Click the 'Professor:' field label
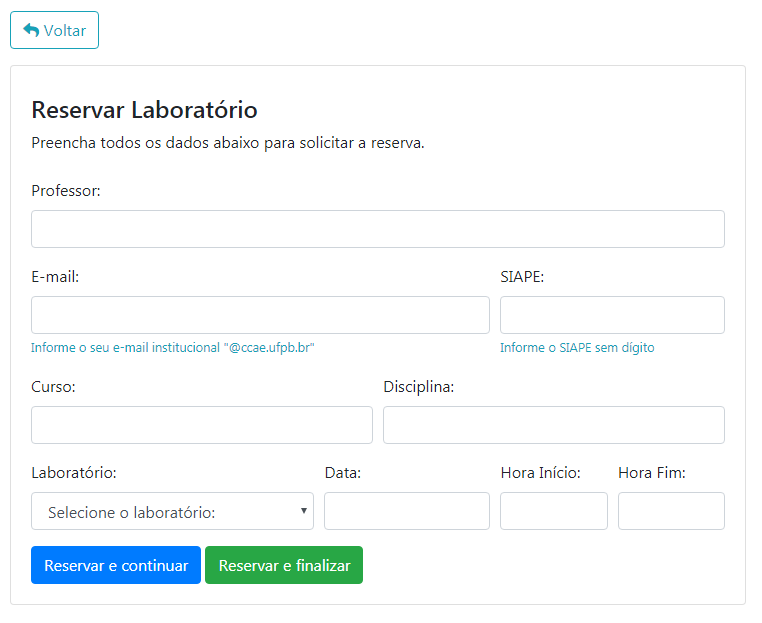The image size is (762, 623). click(66, 191)
